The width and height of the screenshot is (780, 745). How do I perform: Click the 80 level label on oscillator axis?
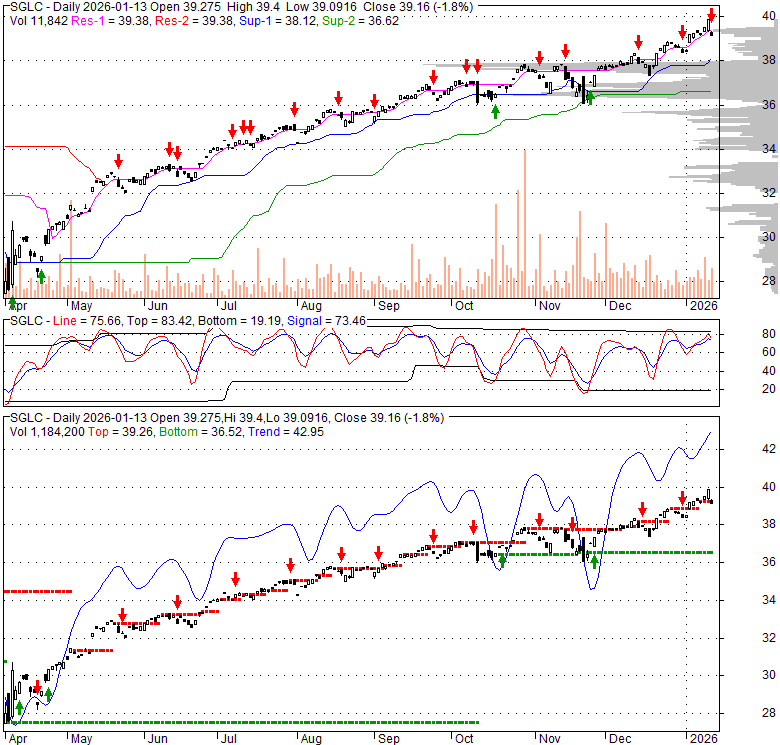pyautogui.click(x=769, y=334)
